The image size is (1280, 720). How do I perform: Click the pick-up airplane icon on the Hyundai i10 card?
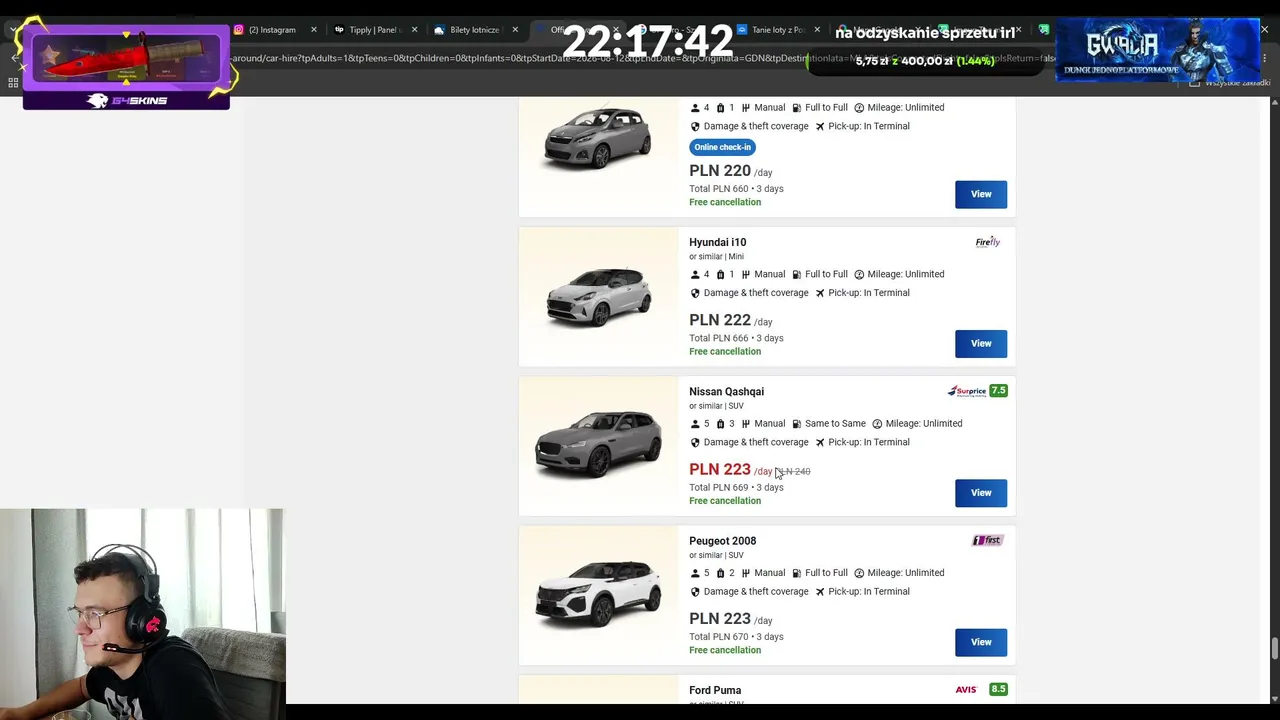pos(820,293)
